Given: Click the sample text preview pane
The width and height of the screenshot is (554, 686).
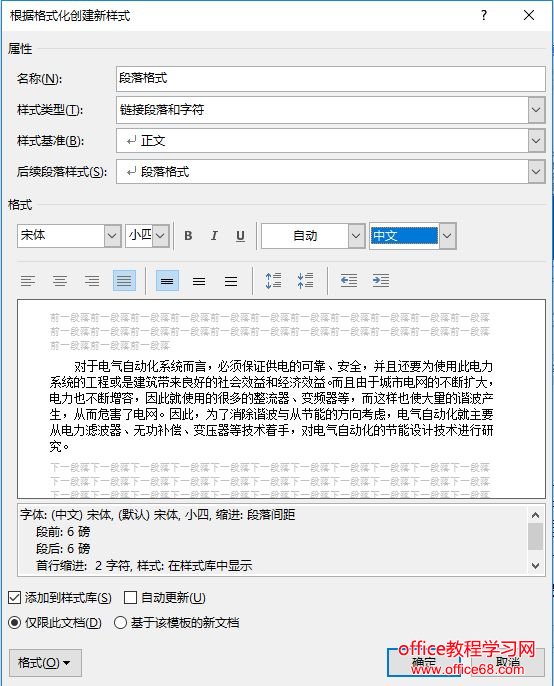Looking at the screenshot, I should pyautogui.click(x=281, y=399).
